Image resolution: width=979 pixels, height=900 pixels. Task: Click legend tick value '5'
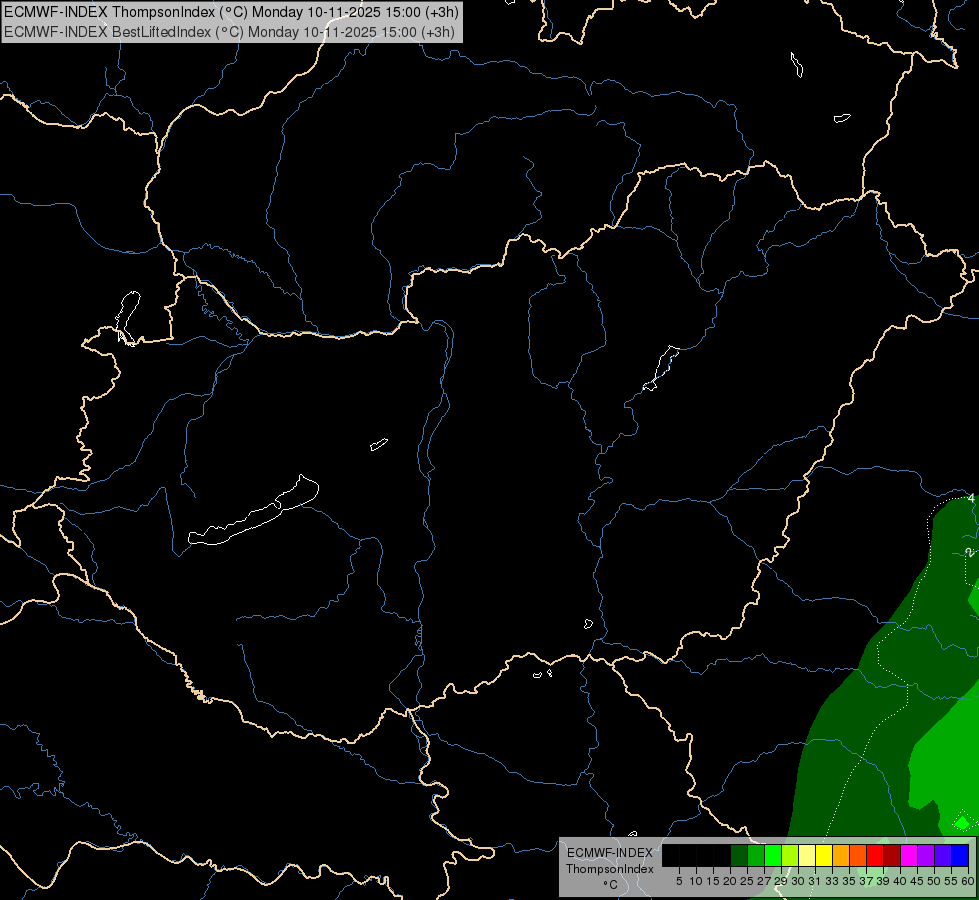(x=679, y=881)
